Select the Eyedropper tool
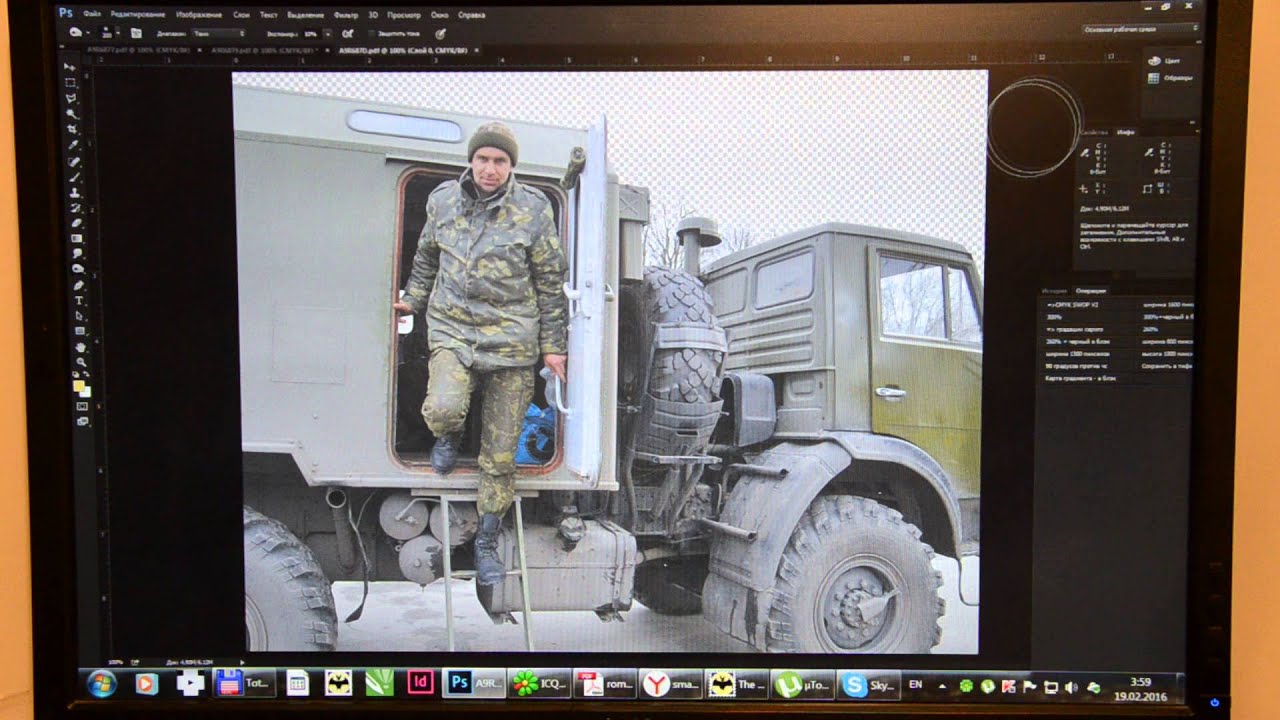This screenshot has height=720, width=1280. tap(73, 145)
